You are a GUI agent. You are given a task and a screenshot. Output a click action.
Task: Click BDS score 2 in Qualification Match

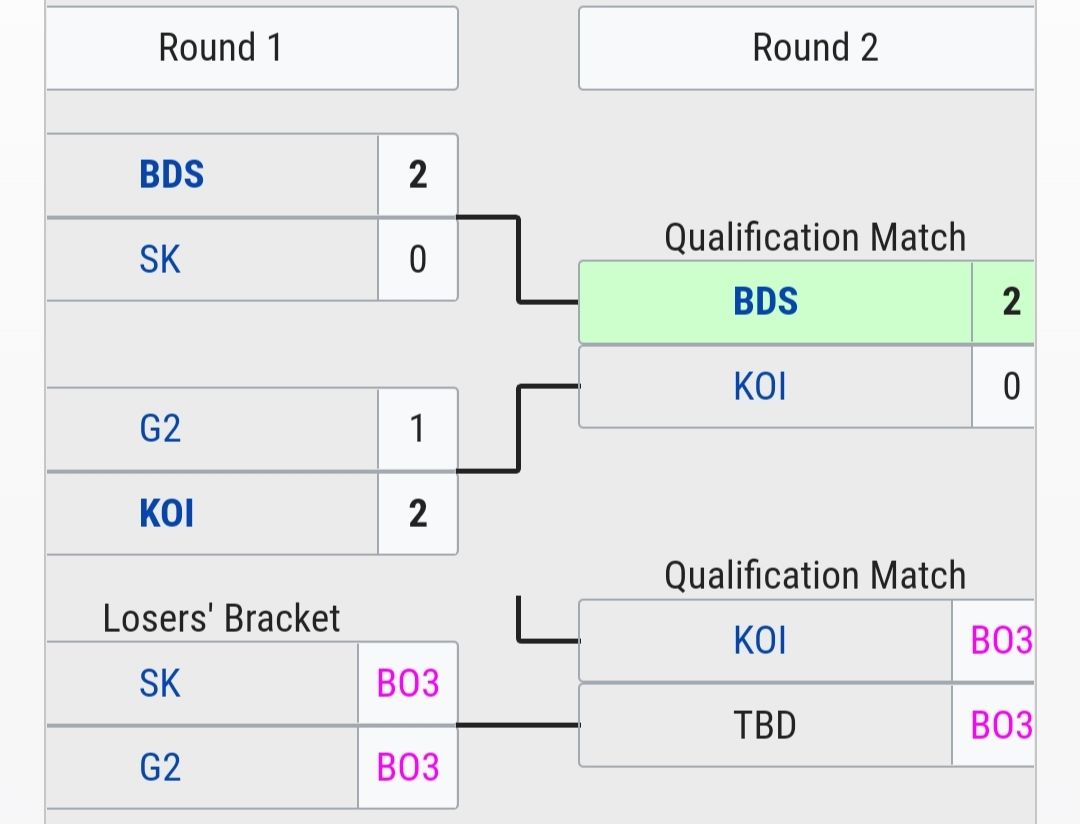pos(1010,302)
